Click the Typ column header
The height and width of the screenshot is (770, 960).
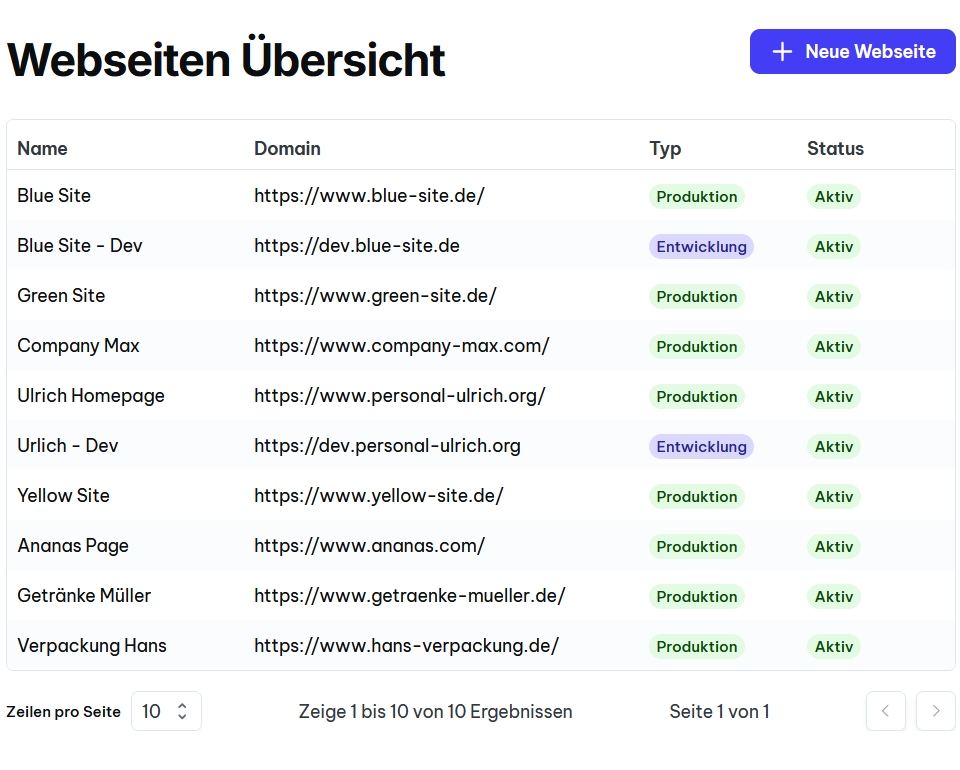(x=664, y=148)
